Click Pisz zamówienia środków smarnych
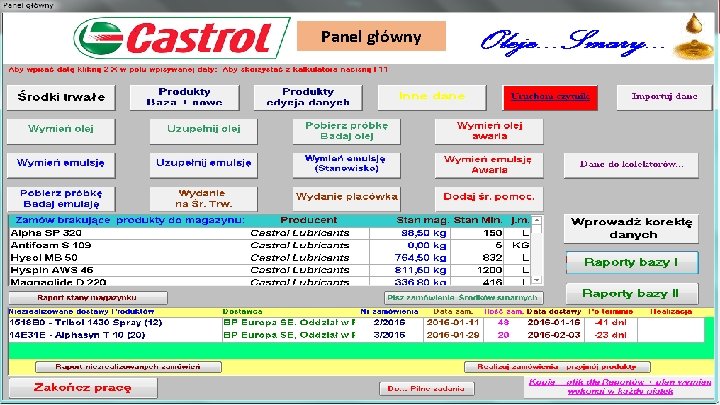 pos(464,298)
